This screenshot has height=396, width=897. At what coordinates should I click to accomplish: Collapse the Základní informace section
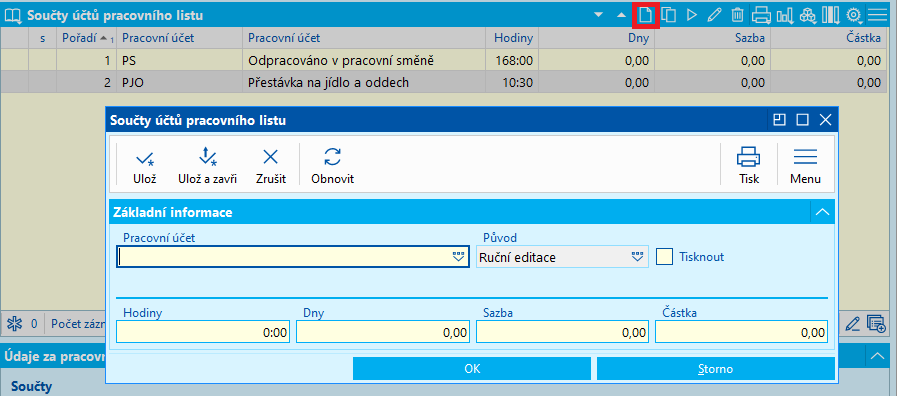tap(823, 212)
